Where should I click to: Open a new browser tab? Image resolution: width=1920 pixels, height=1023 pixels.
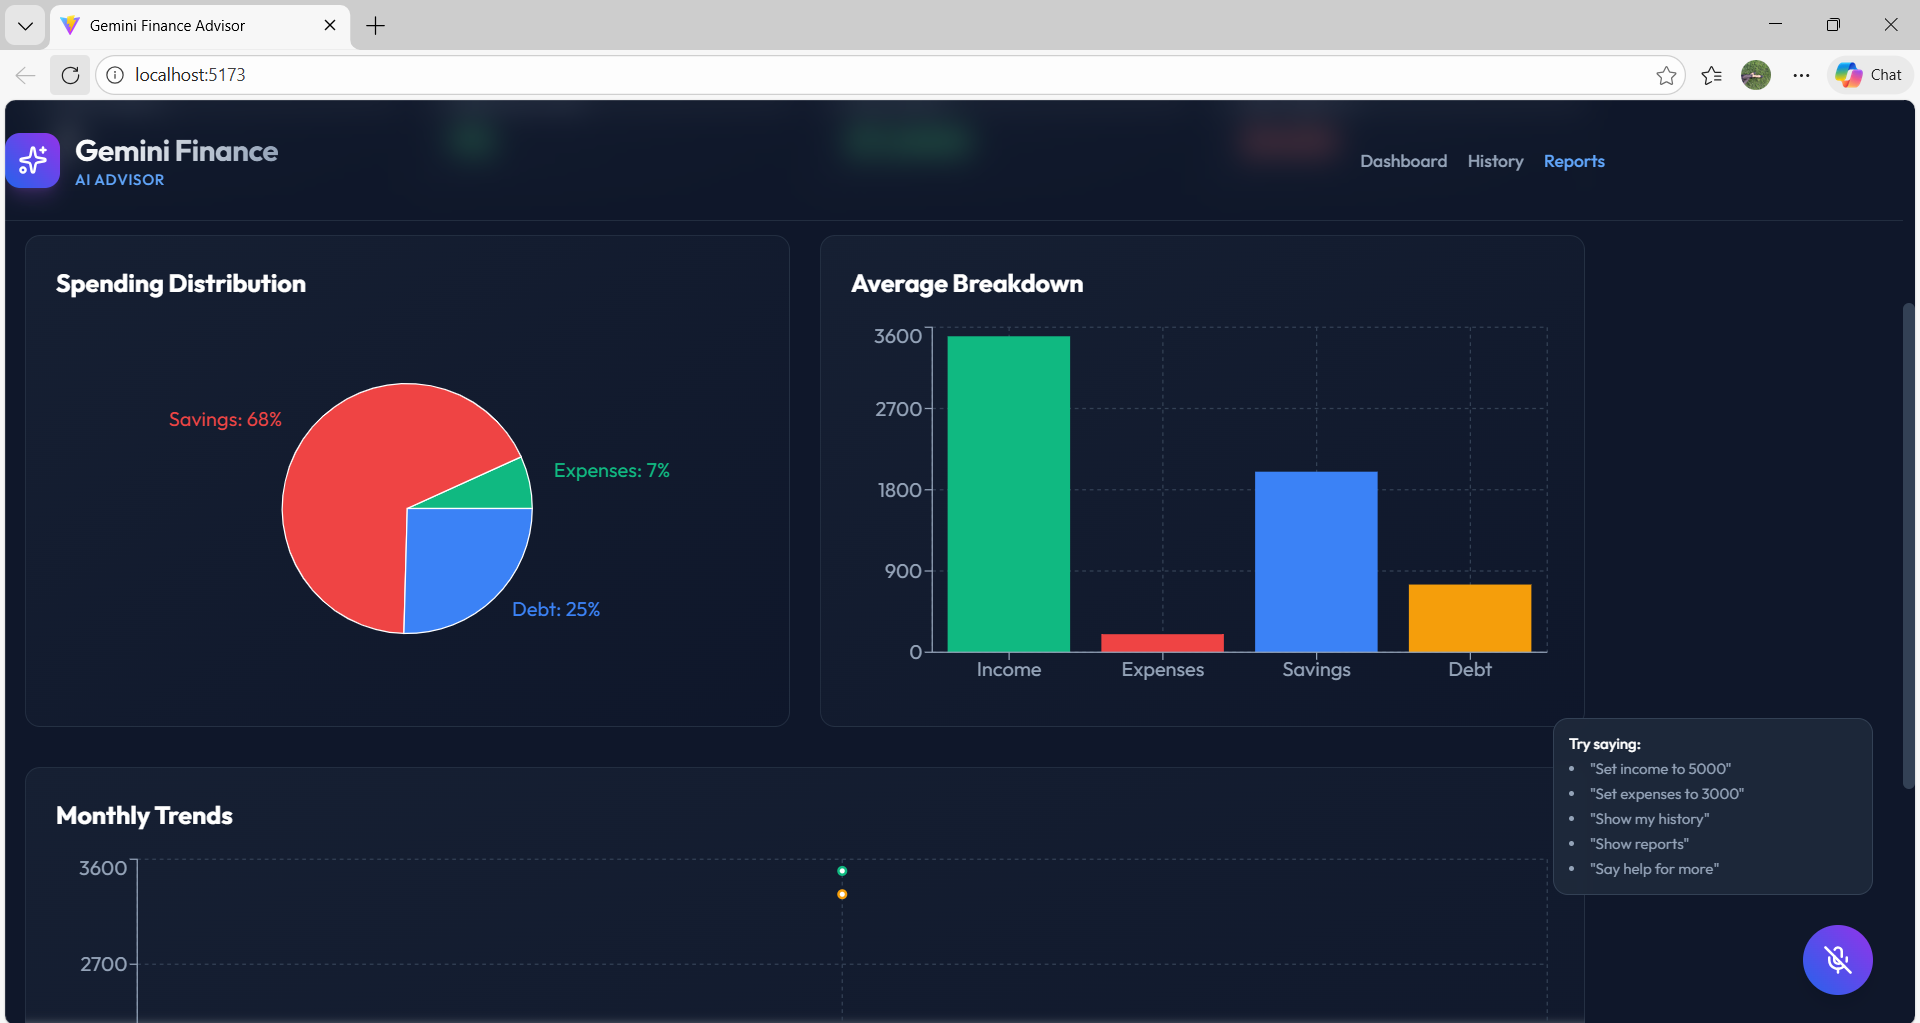[x=376, y=26]
